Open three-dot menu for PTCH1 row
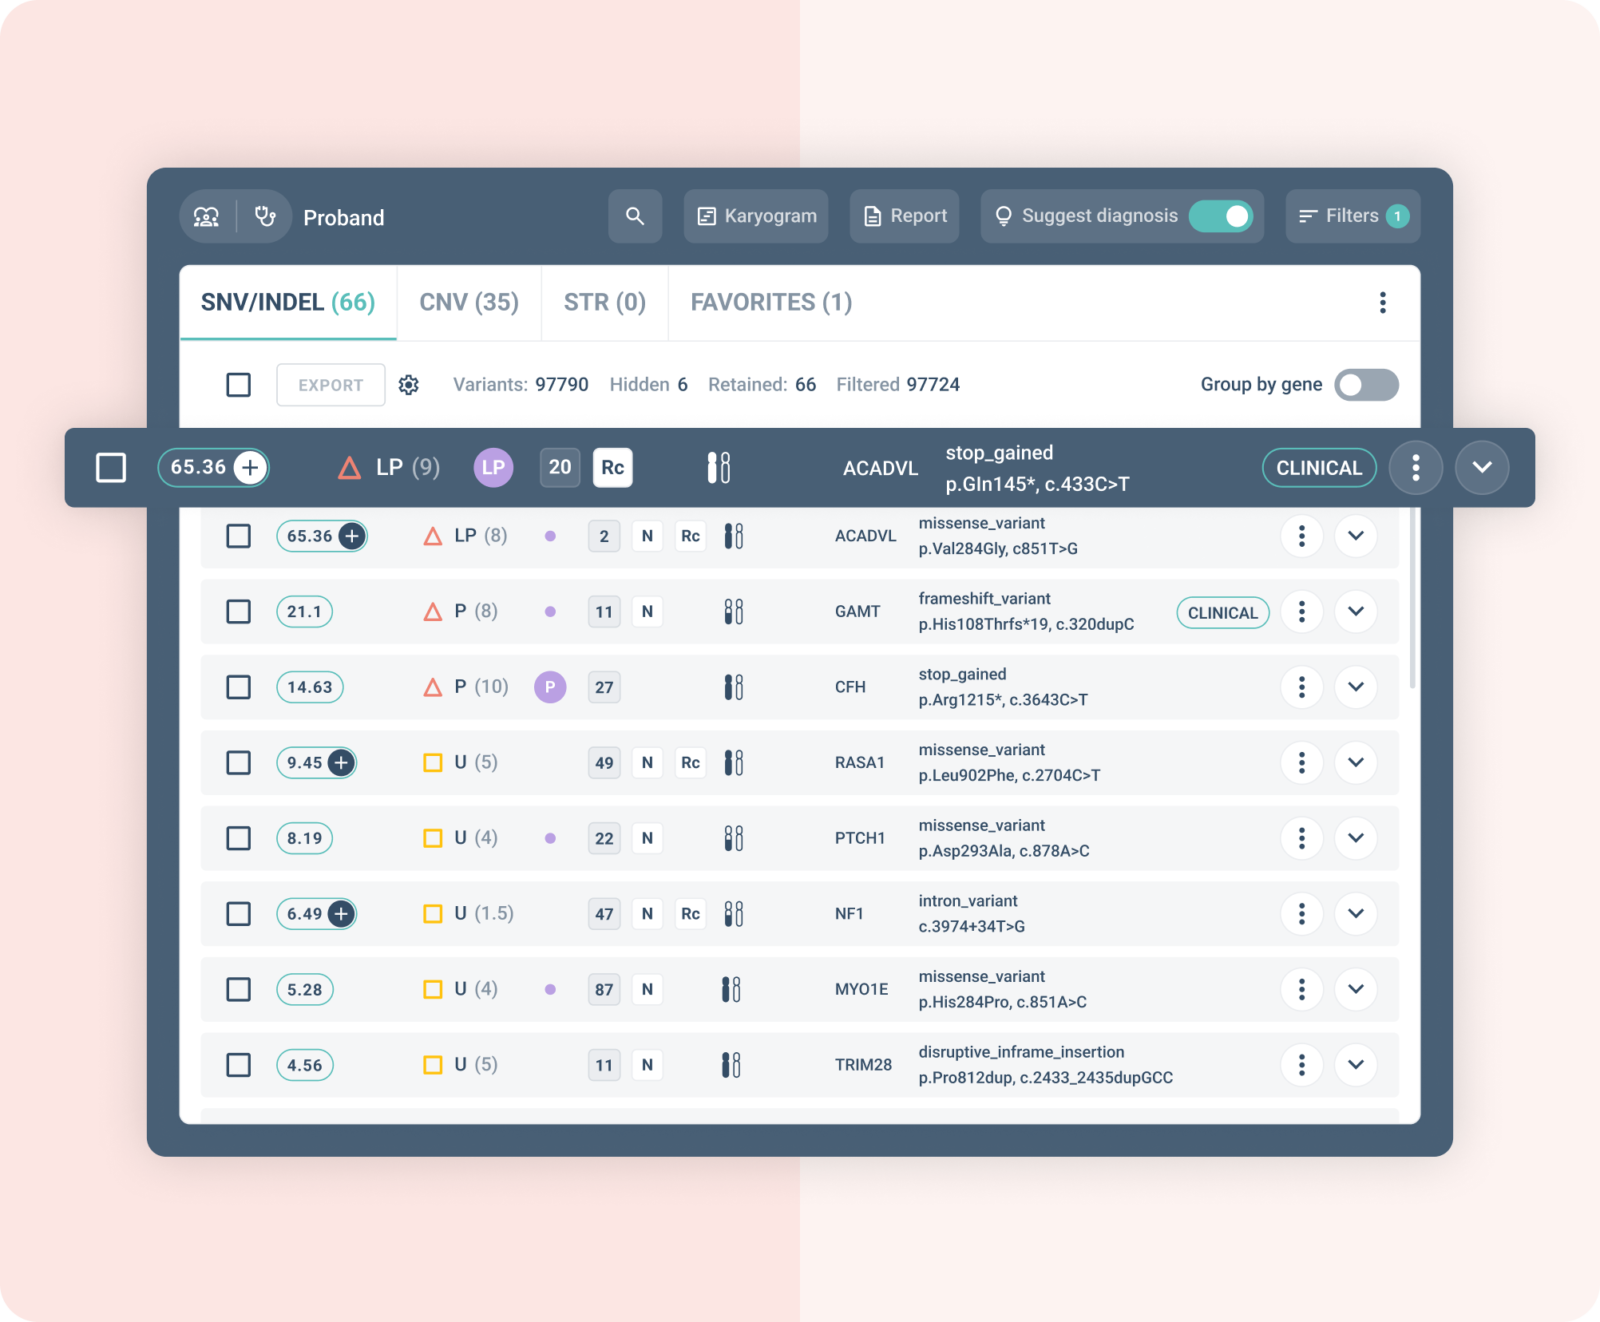 [x=1302, y=838]
